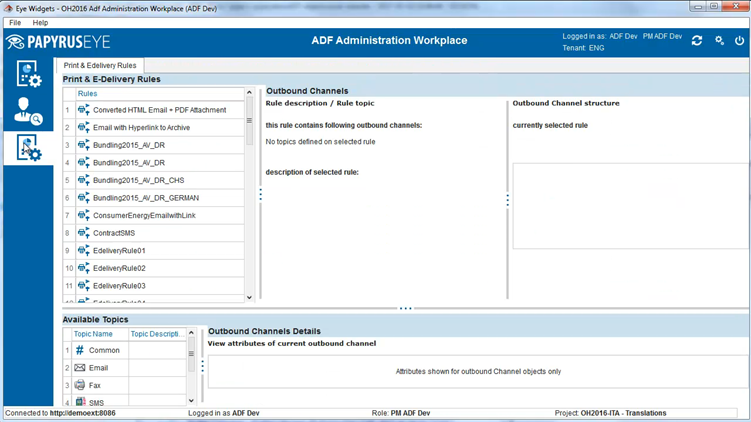Select rule EdeliveryRule02
The height and width of the screenshot is (422, 751).
(x=119, y=268)
